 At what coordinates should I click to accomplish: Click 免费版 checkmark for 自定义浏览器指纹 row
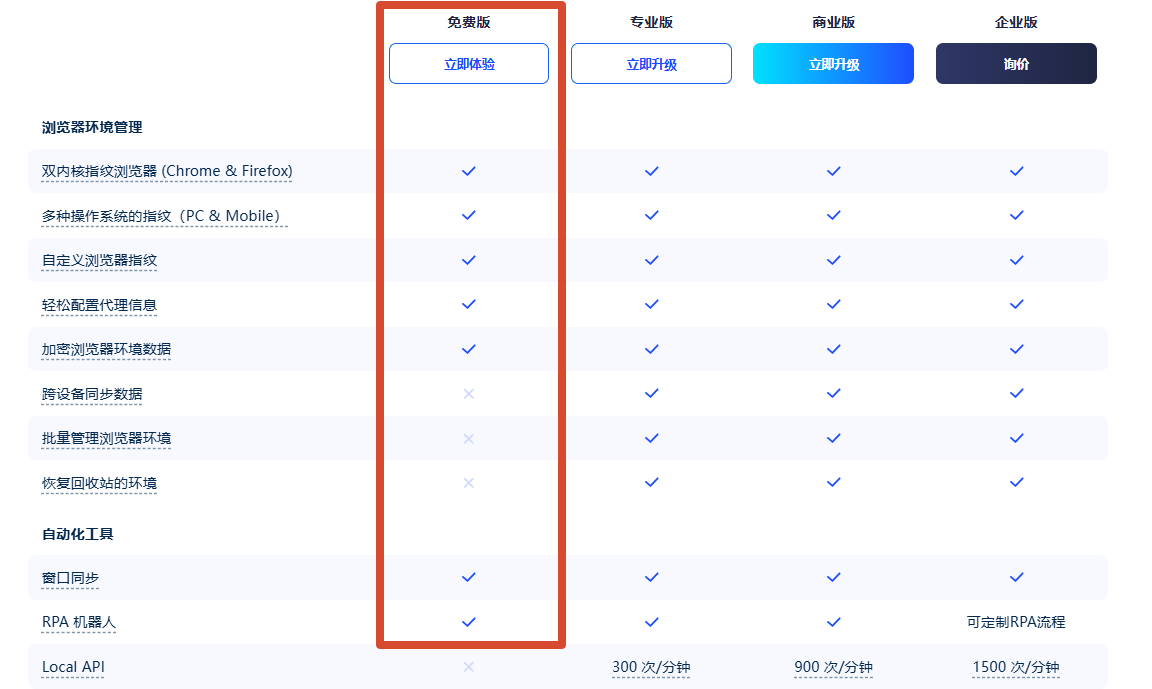(x=469, y=260)
